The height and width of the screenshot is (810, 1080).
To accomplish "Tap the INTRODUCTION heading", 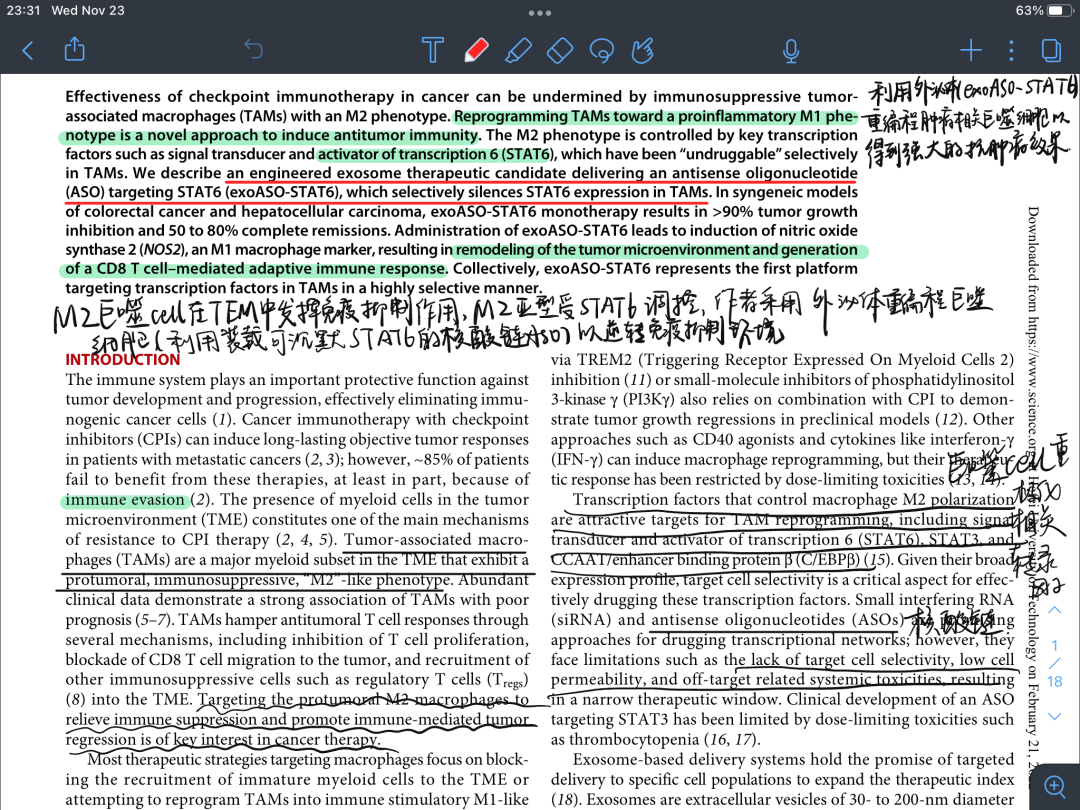I will coord(123,360).
